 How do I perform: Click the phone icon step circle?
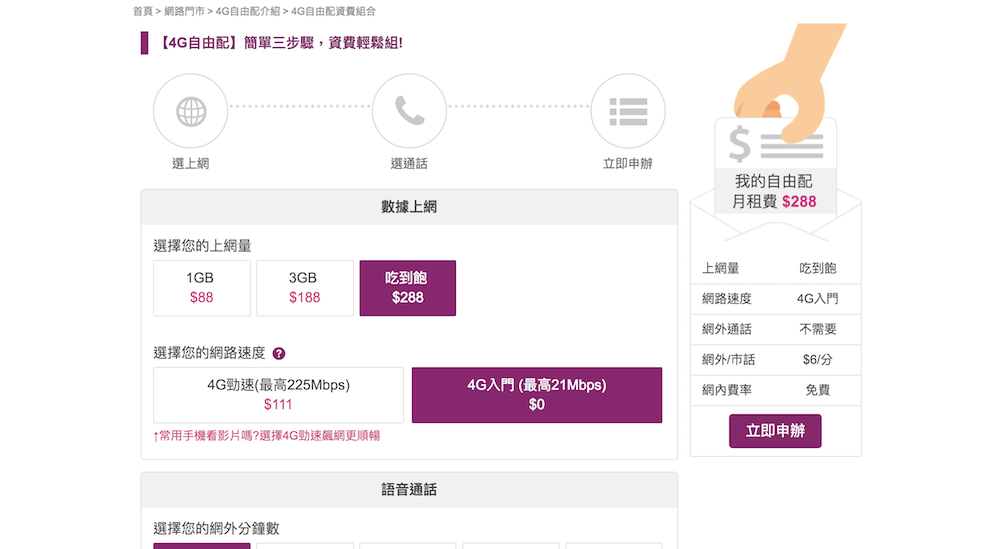409,111
